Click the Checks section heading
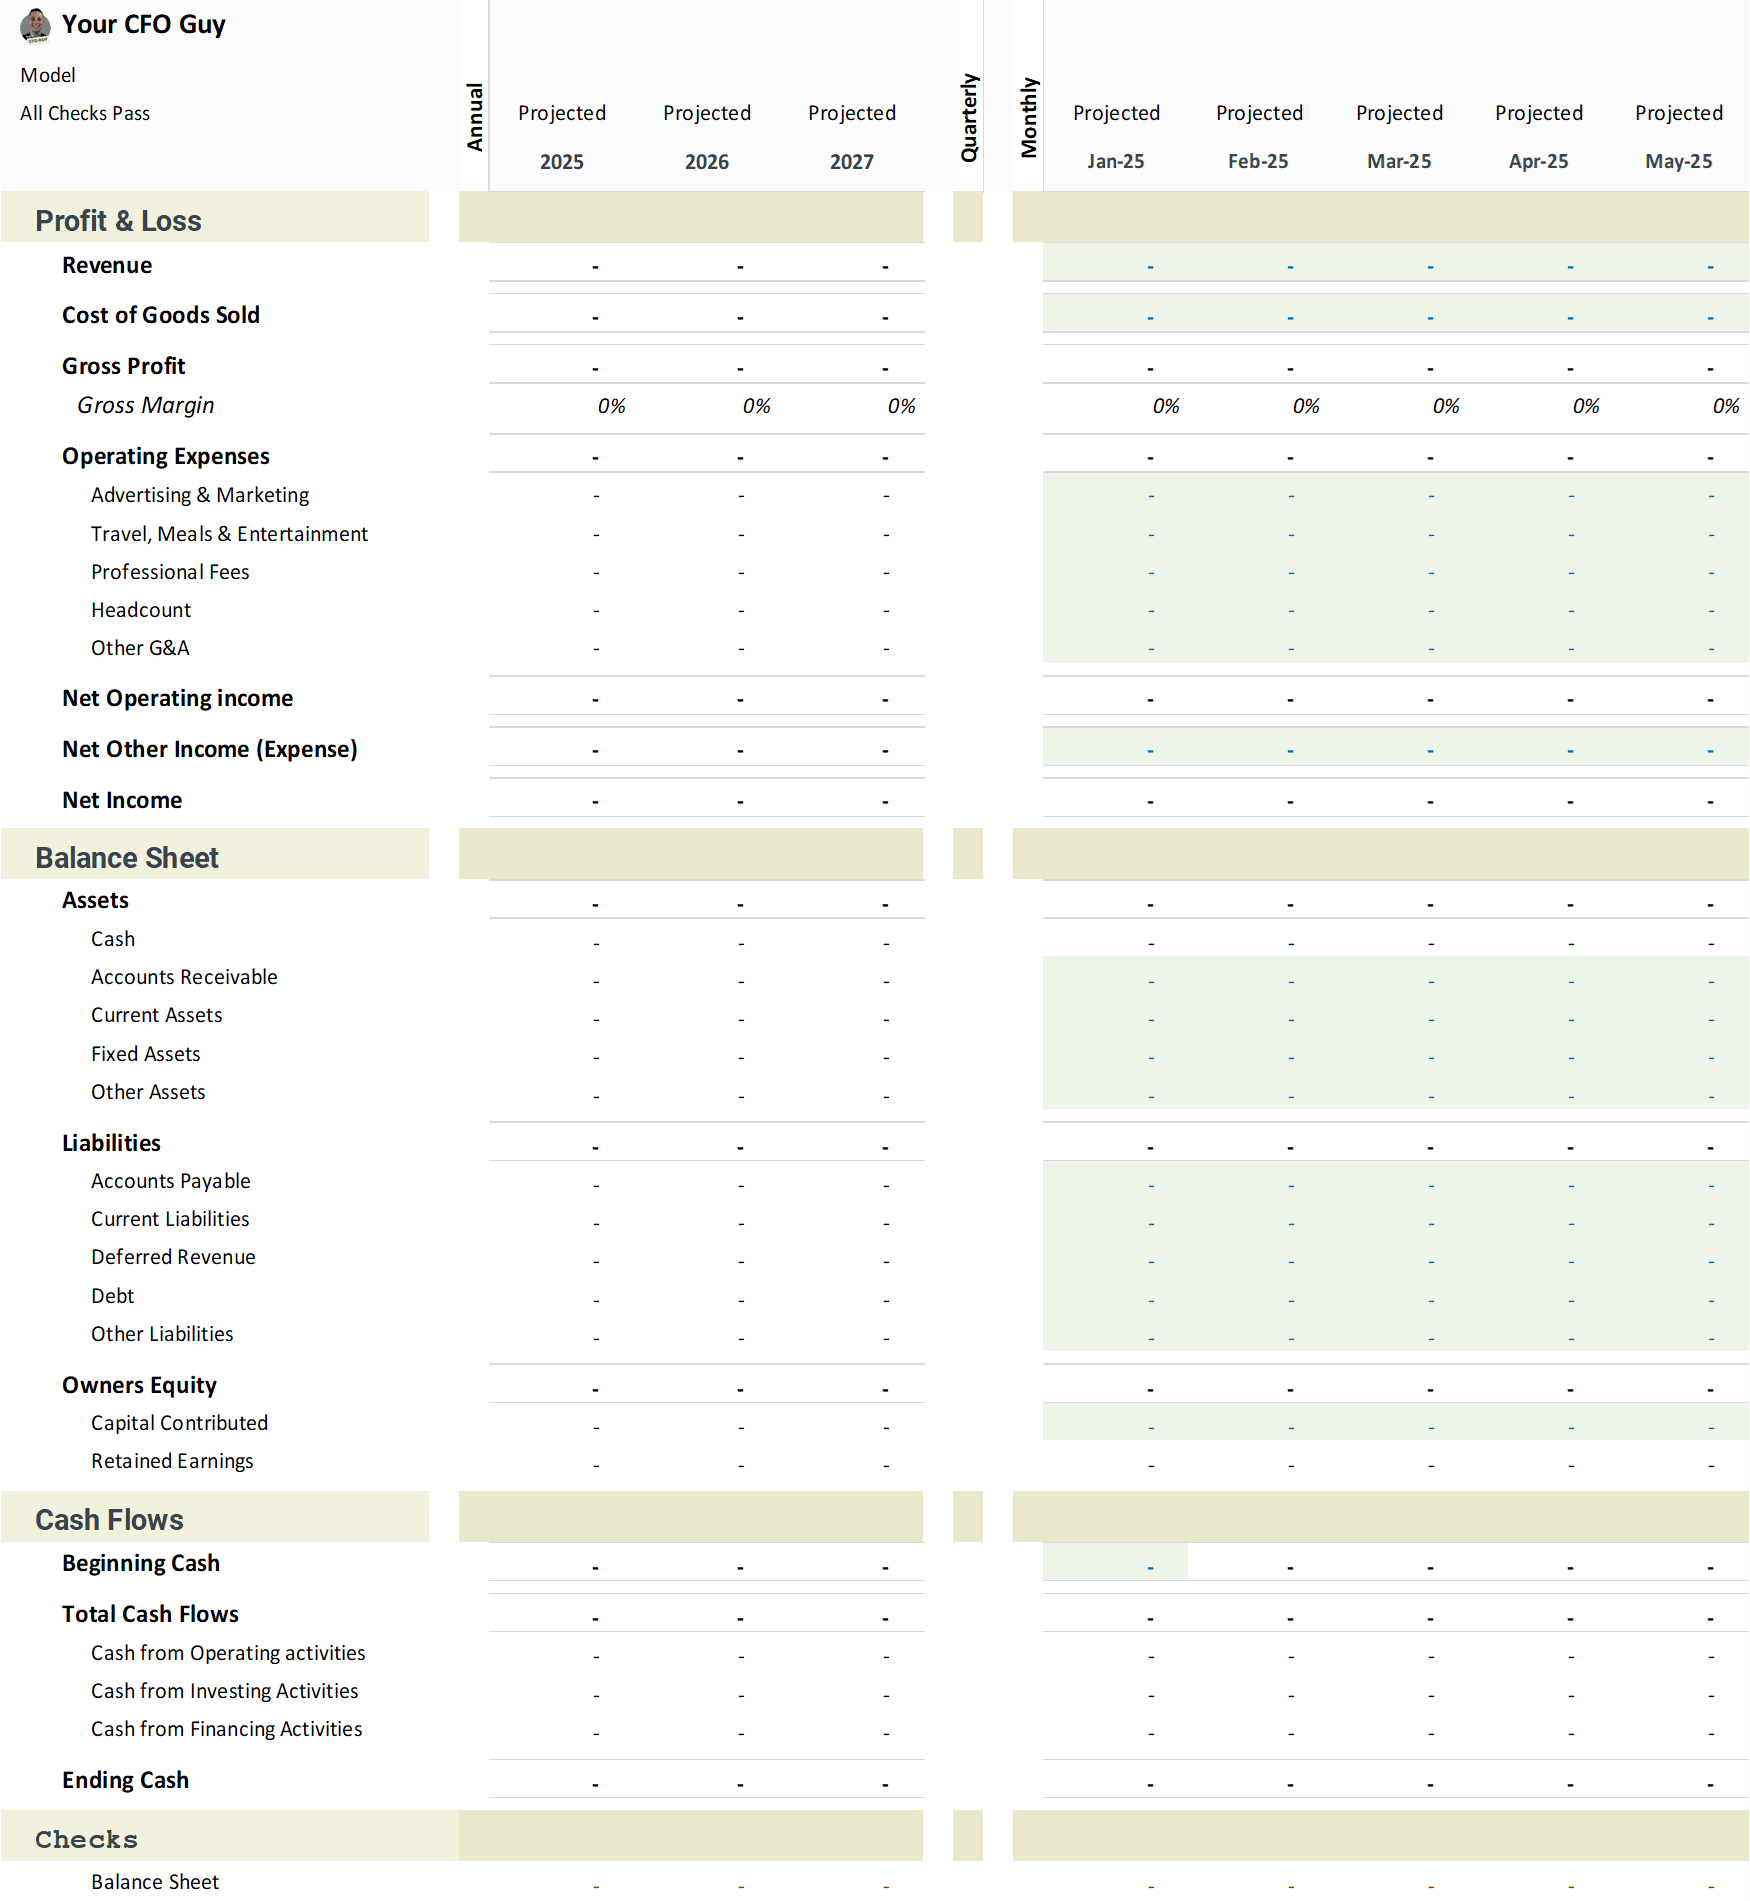Screen dimensions: 1750x1901 click(x=87, y=1839)
